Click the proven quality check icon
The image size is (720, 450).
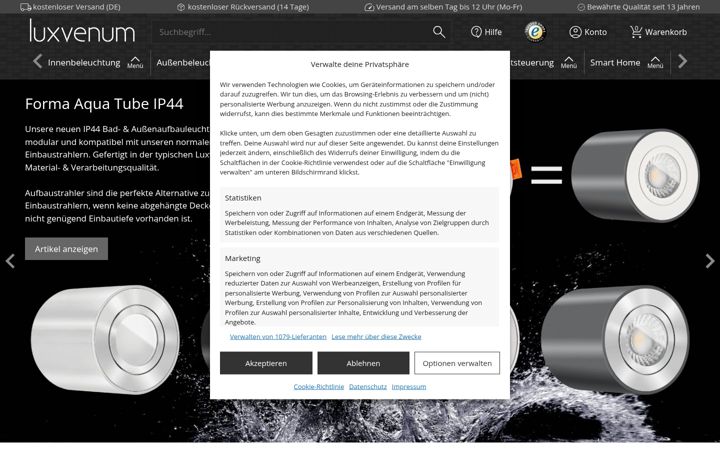tap(581, 7)
